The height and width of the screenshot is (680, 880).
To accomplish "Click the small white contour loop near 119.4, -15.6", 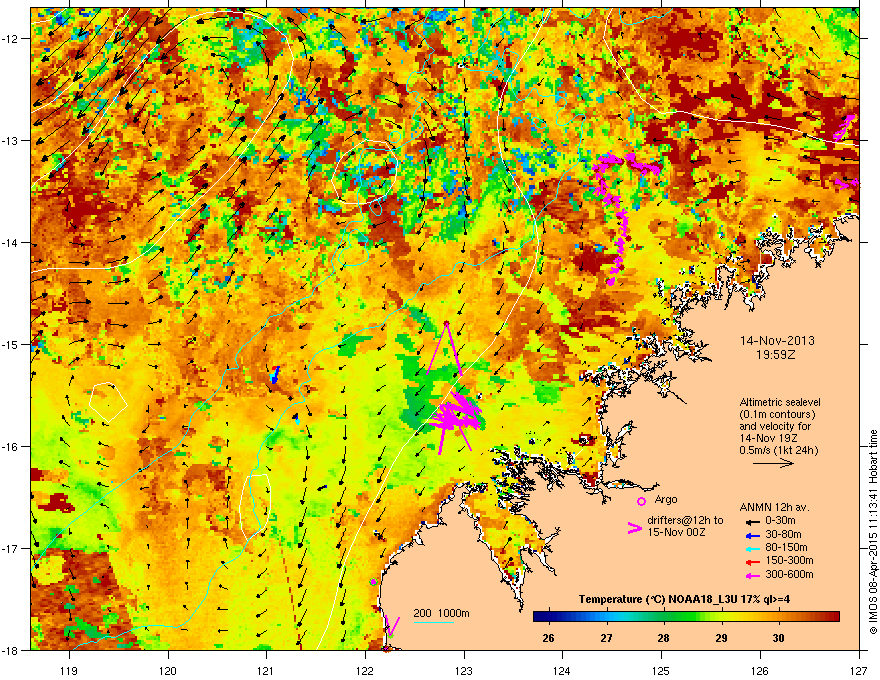I will [x=108, y=402].
